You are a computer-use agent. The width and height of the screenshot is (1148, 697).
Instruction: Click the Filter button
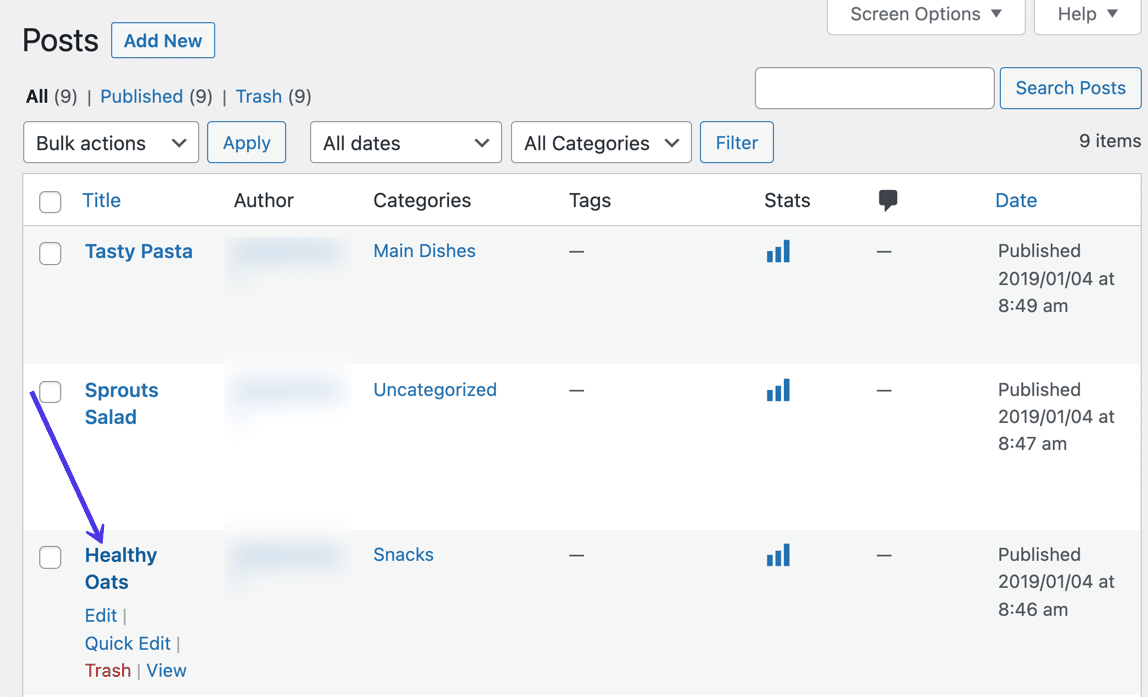click(736, 142)
